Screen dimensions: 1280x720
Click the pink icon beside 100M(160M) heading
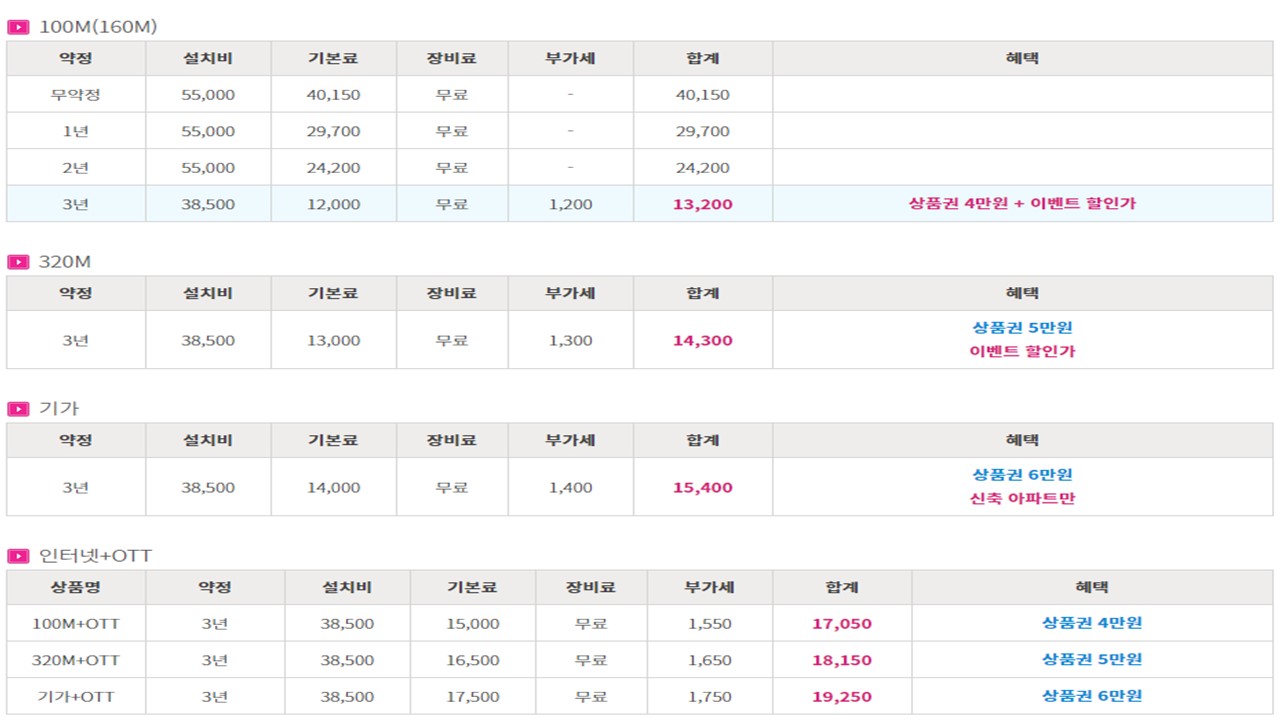[x=18, y=27]
